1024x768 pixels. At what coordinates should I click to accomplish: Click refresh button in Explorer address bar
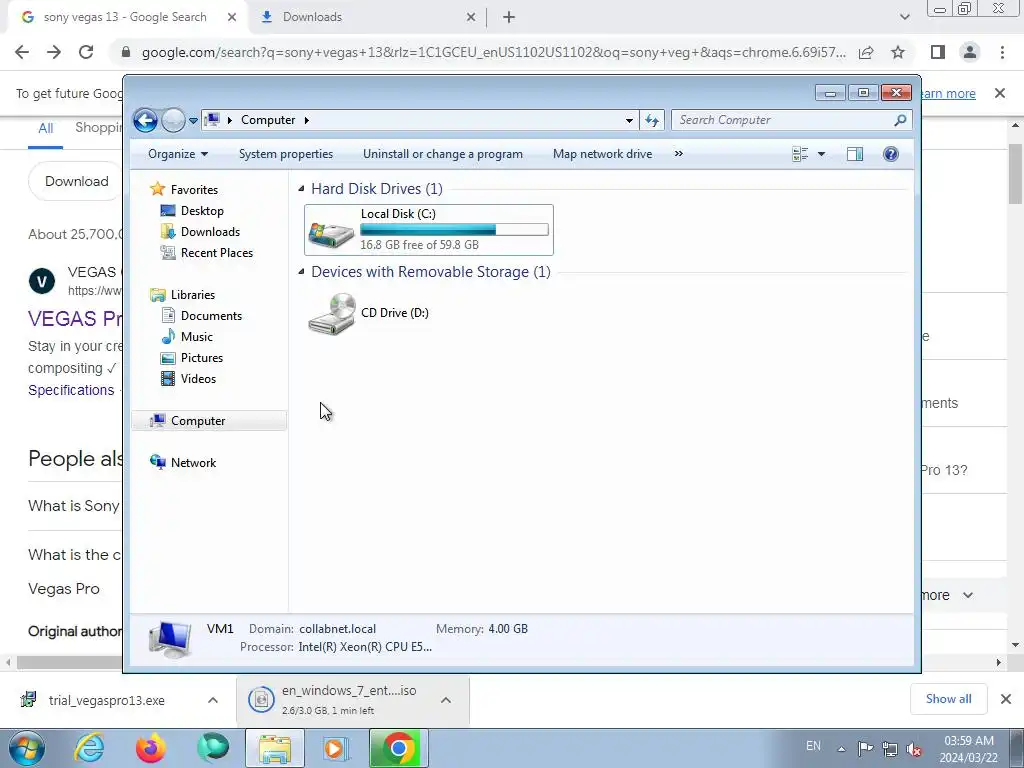click(x=652, y=120)
